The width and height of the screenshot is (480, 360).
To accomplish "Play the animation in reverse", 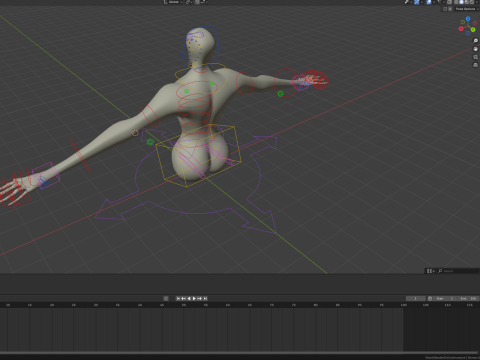I will tap(189, 298).
